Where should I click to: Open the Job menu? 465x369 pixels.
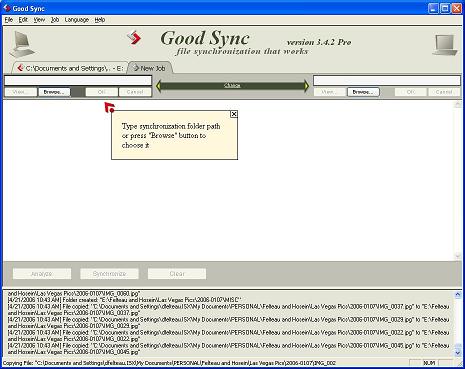[x=55, y=20]
